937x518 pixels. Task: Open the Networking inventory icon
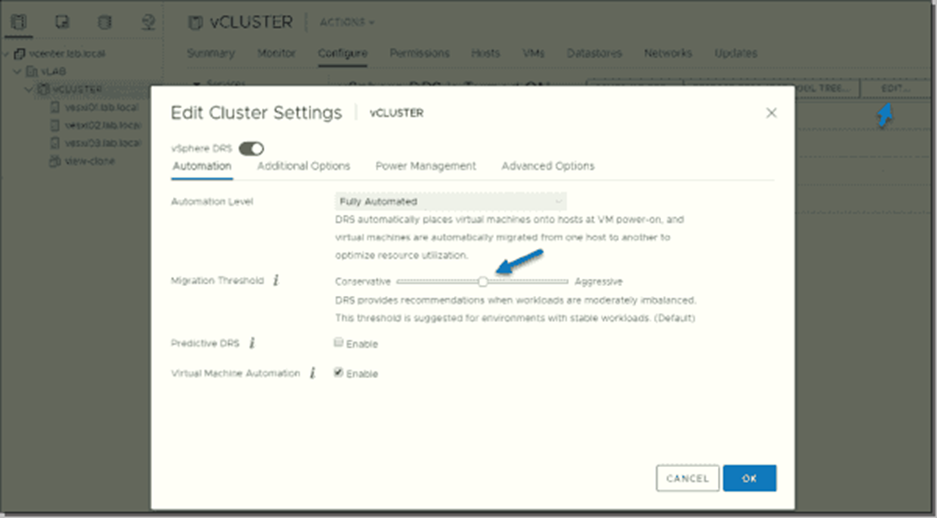click(148, 21)
